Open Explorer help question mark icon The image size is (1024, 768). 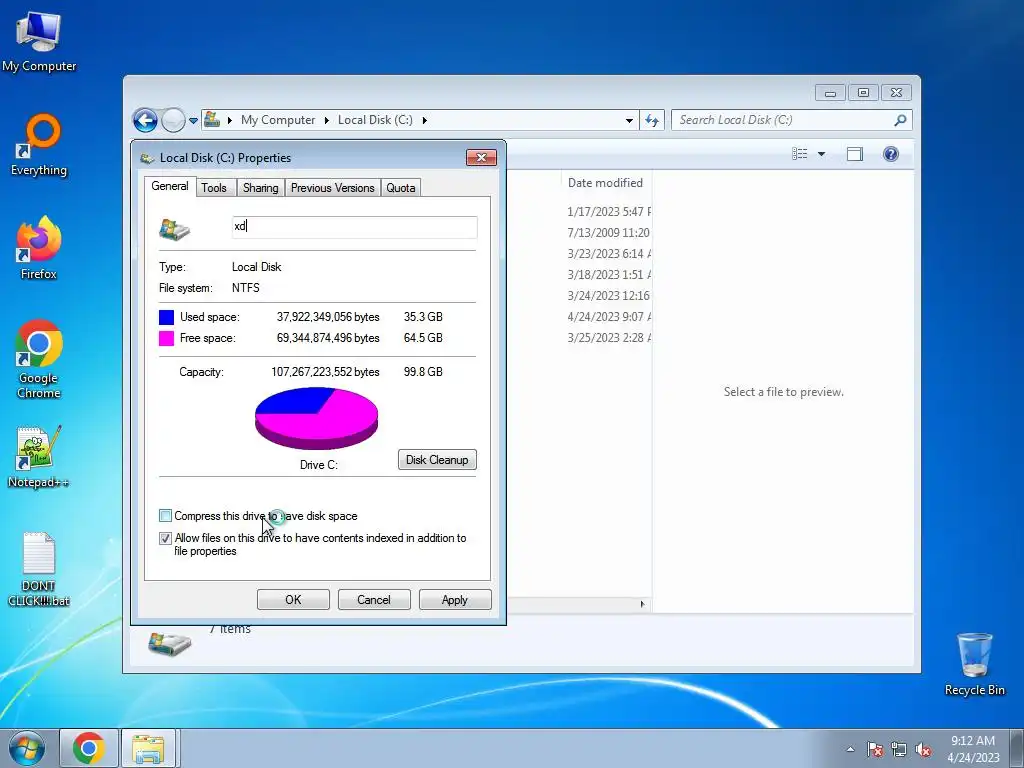(891, 153)
